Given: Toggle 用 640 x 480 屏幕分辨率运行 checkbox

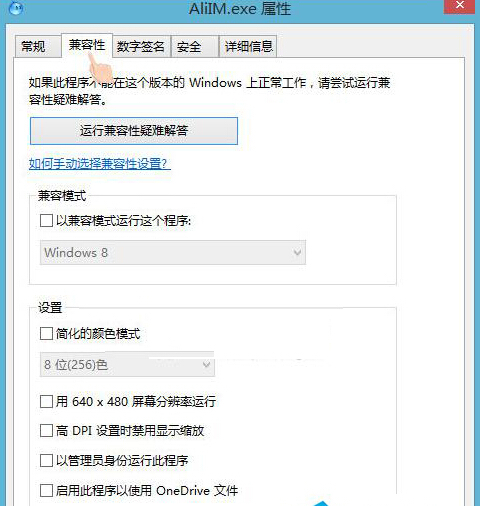Looking at the screenshot, I should (46, 401).
